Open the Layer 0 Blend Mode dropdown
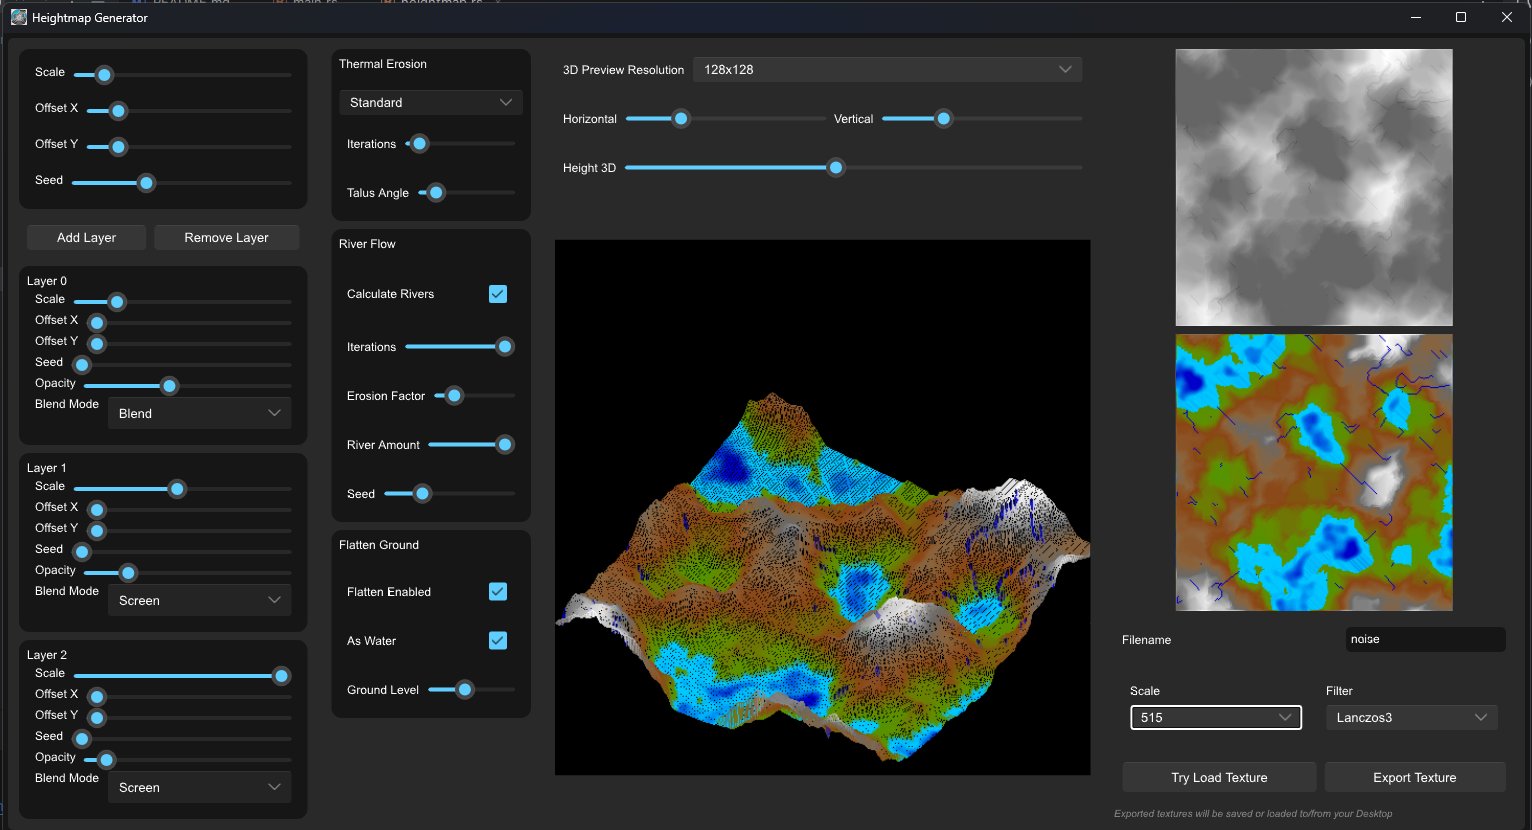 point(199,414)
